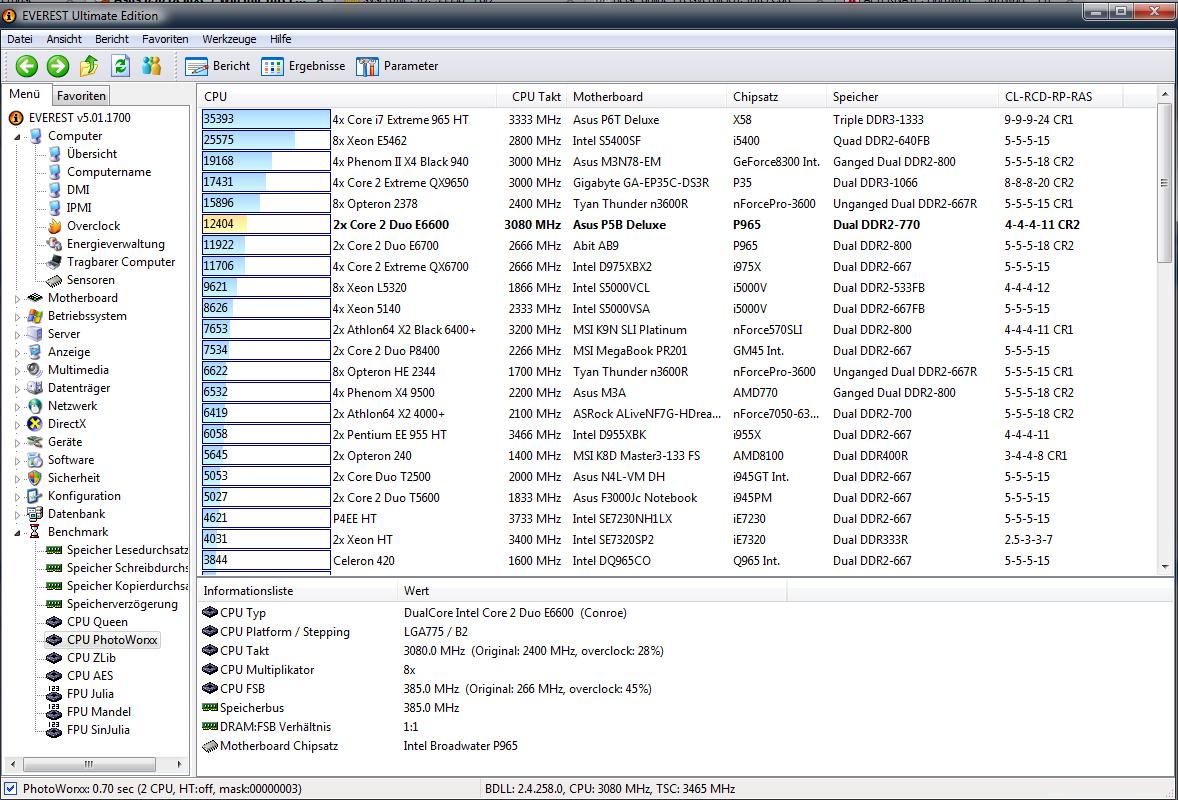Switch to the Favoriten tab
This screenshot has width=1178, height=800.
81,95
